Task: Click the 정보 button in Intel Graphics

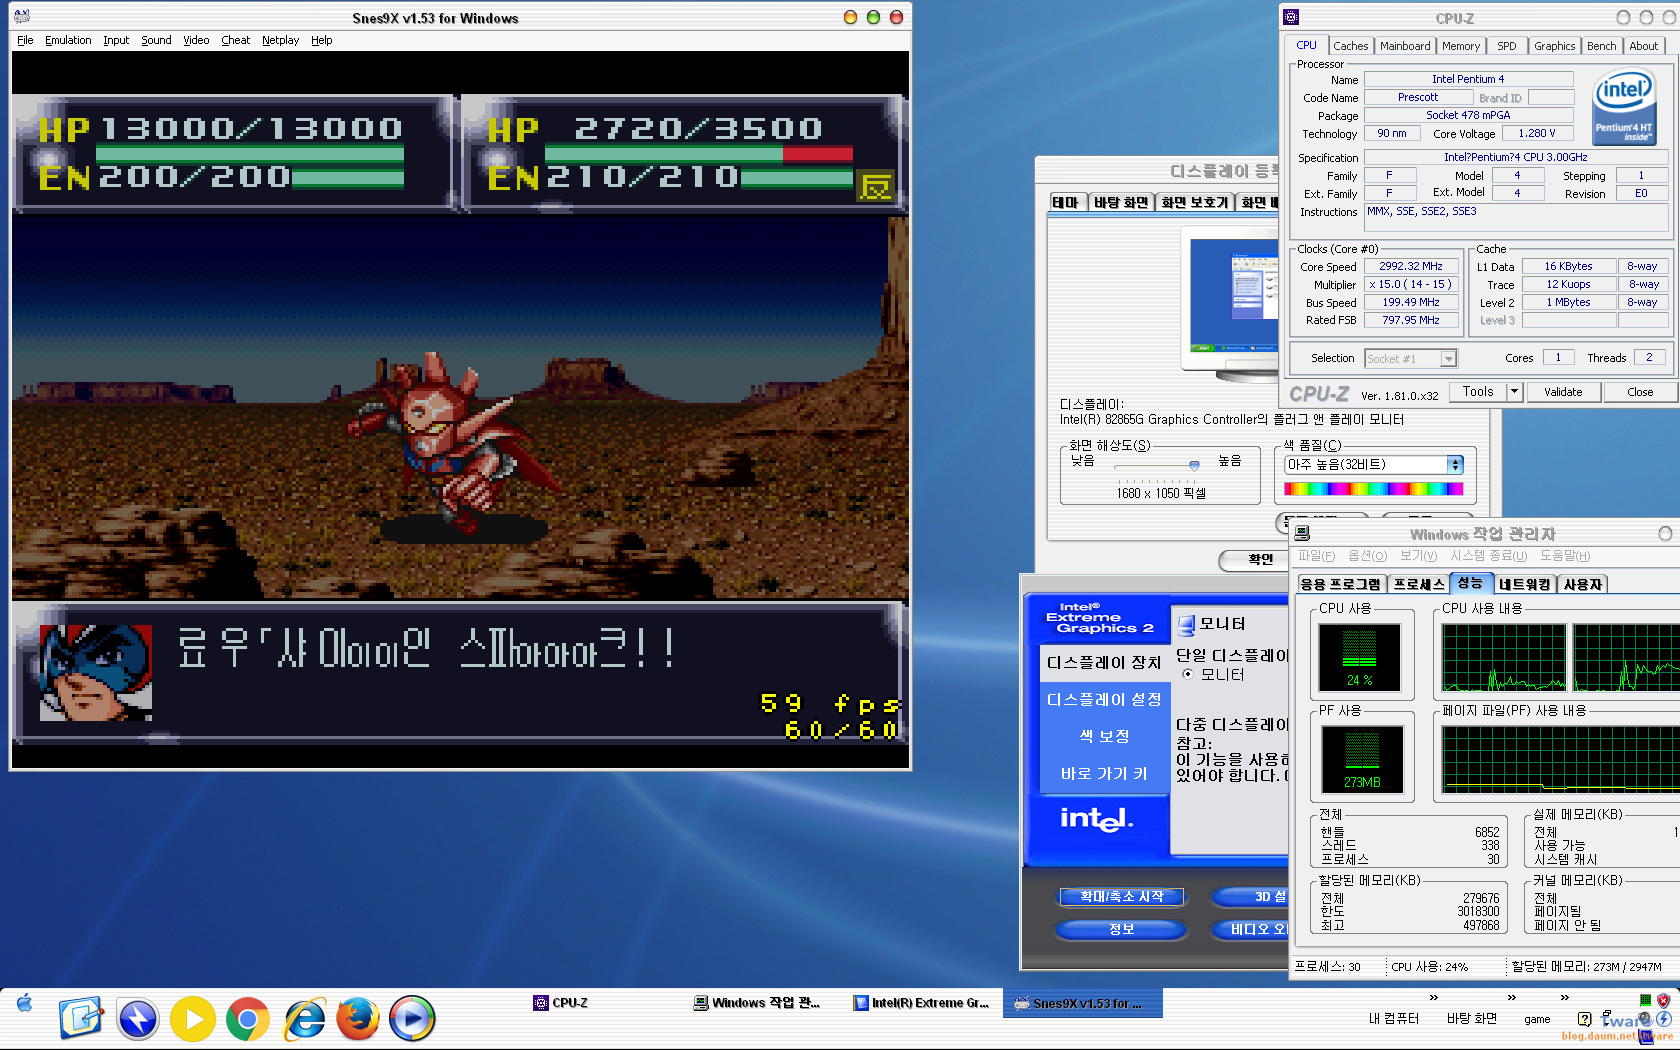Action: point(1122,930)
